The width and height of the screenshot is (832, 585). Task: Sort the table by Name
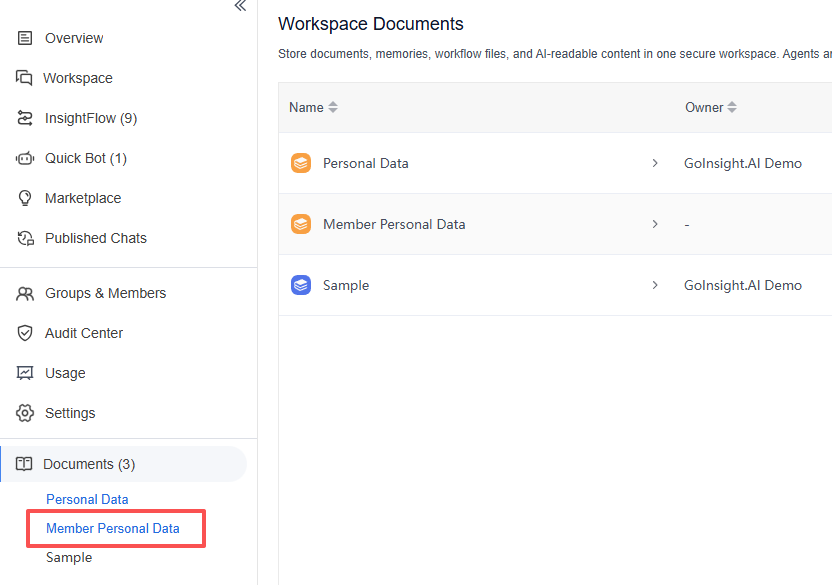333,107
